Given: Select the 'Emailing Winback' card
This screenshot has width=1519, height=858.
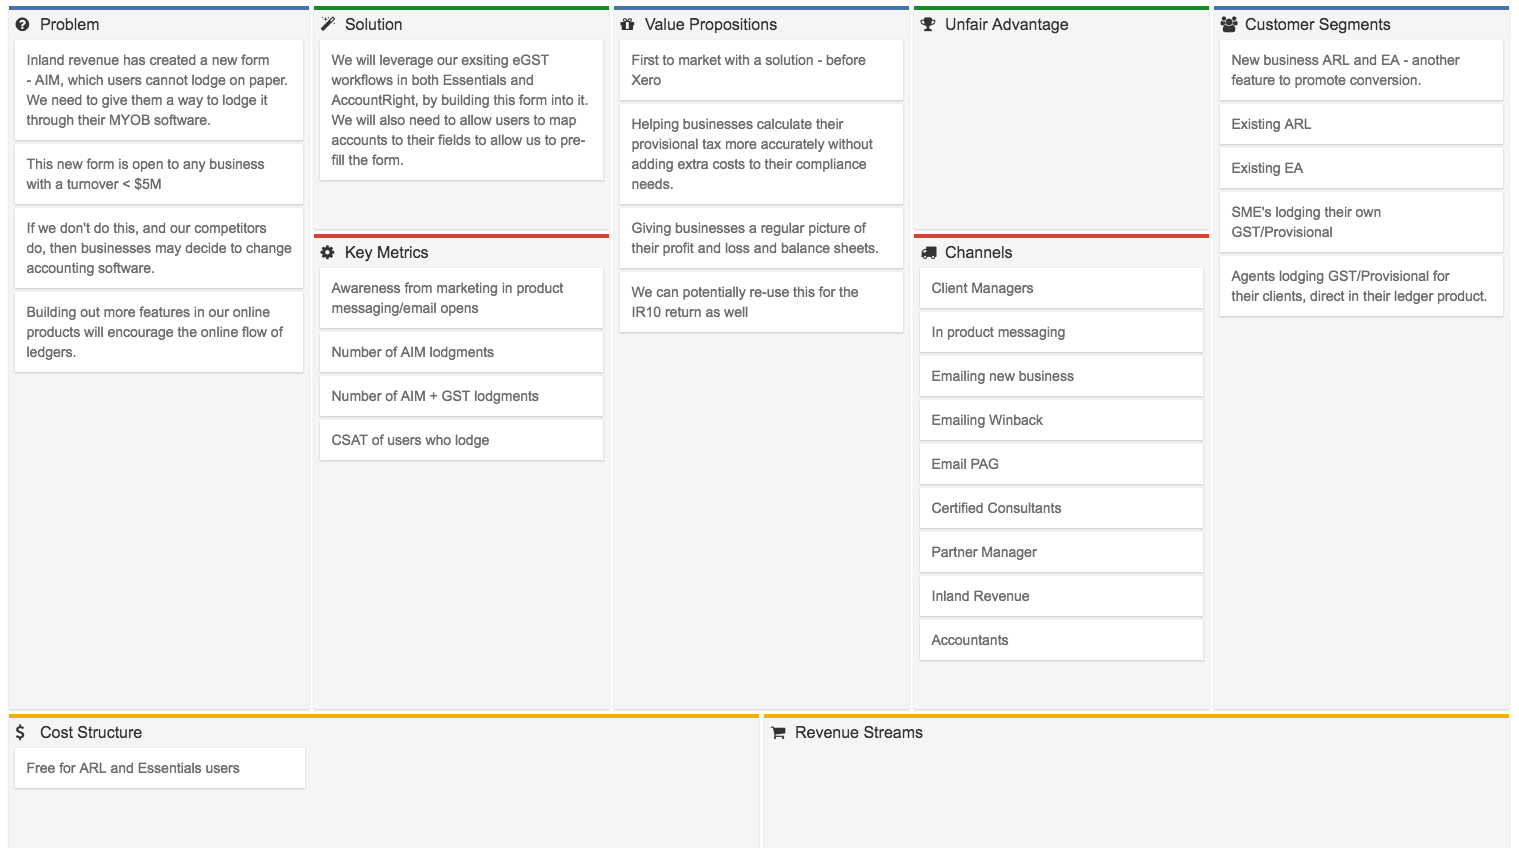Looking at the screenshot, I should (x=1061, y=420).
